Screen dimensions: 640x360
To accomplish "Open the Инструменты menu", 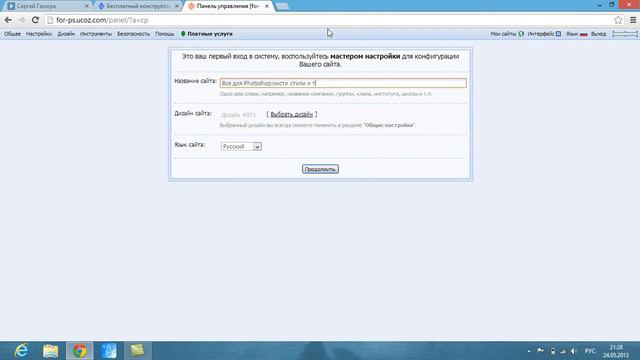I will click(x=96, y=34).
